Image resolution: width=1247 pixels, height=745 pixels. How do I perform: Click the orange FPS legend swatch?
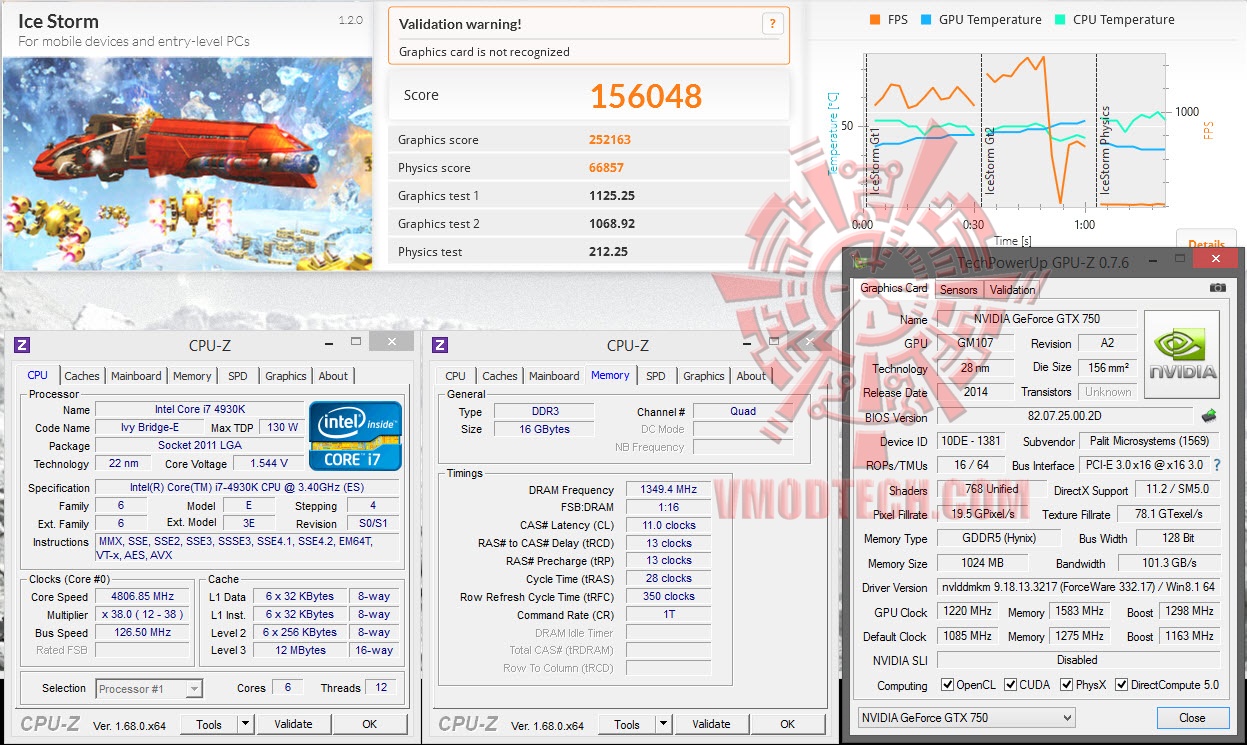point(875,19)
